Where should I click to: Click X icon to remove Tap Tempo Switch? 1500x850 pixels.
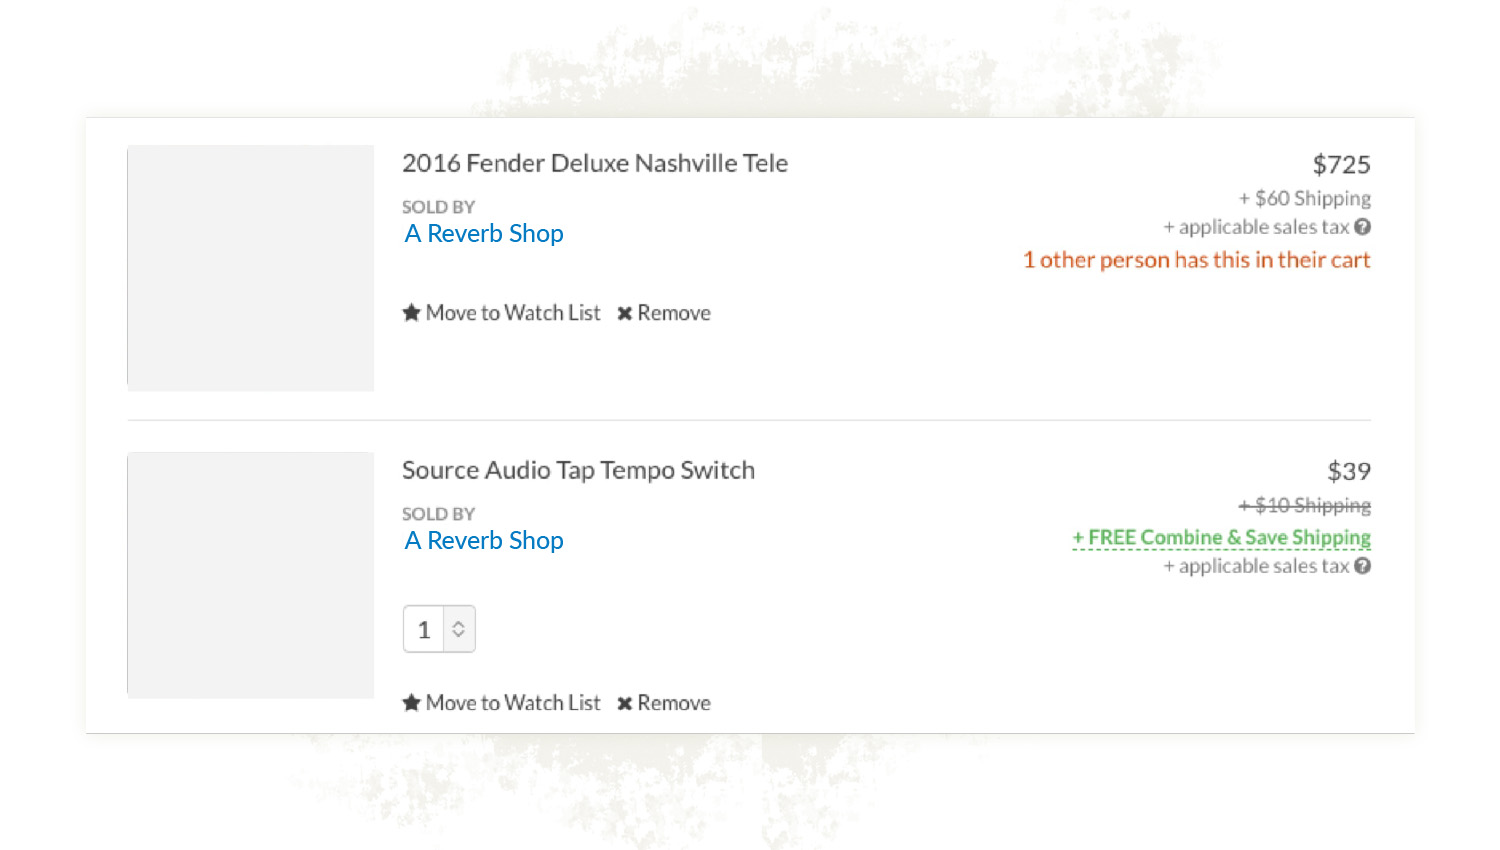click(x=625, y=704)
